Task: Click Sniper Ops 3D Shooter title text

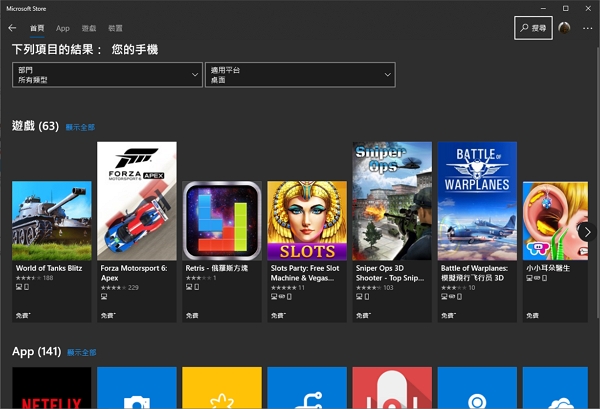Action: coord(390,273)
